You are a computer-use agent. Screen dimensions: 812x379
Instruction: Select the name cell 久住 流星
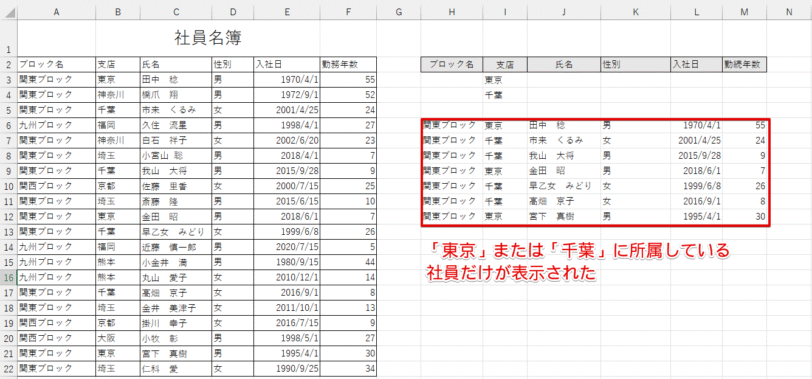[x=176, y=125]
